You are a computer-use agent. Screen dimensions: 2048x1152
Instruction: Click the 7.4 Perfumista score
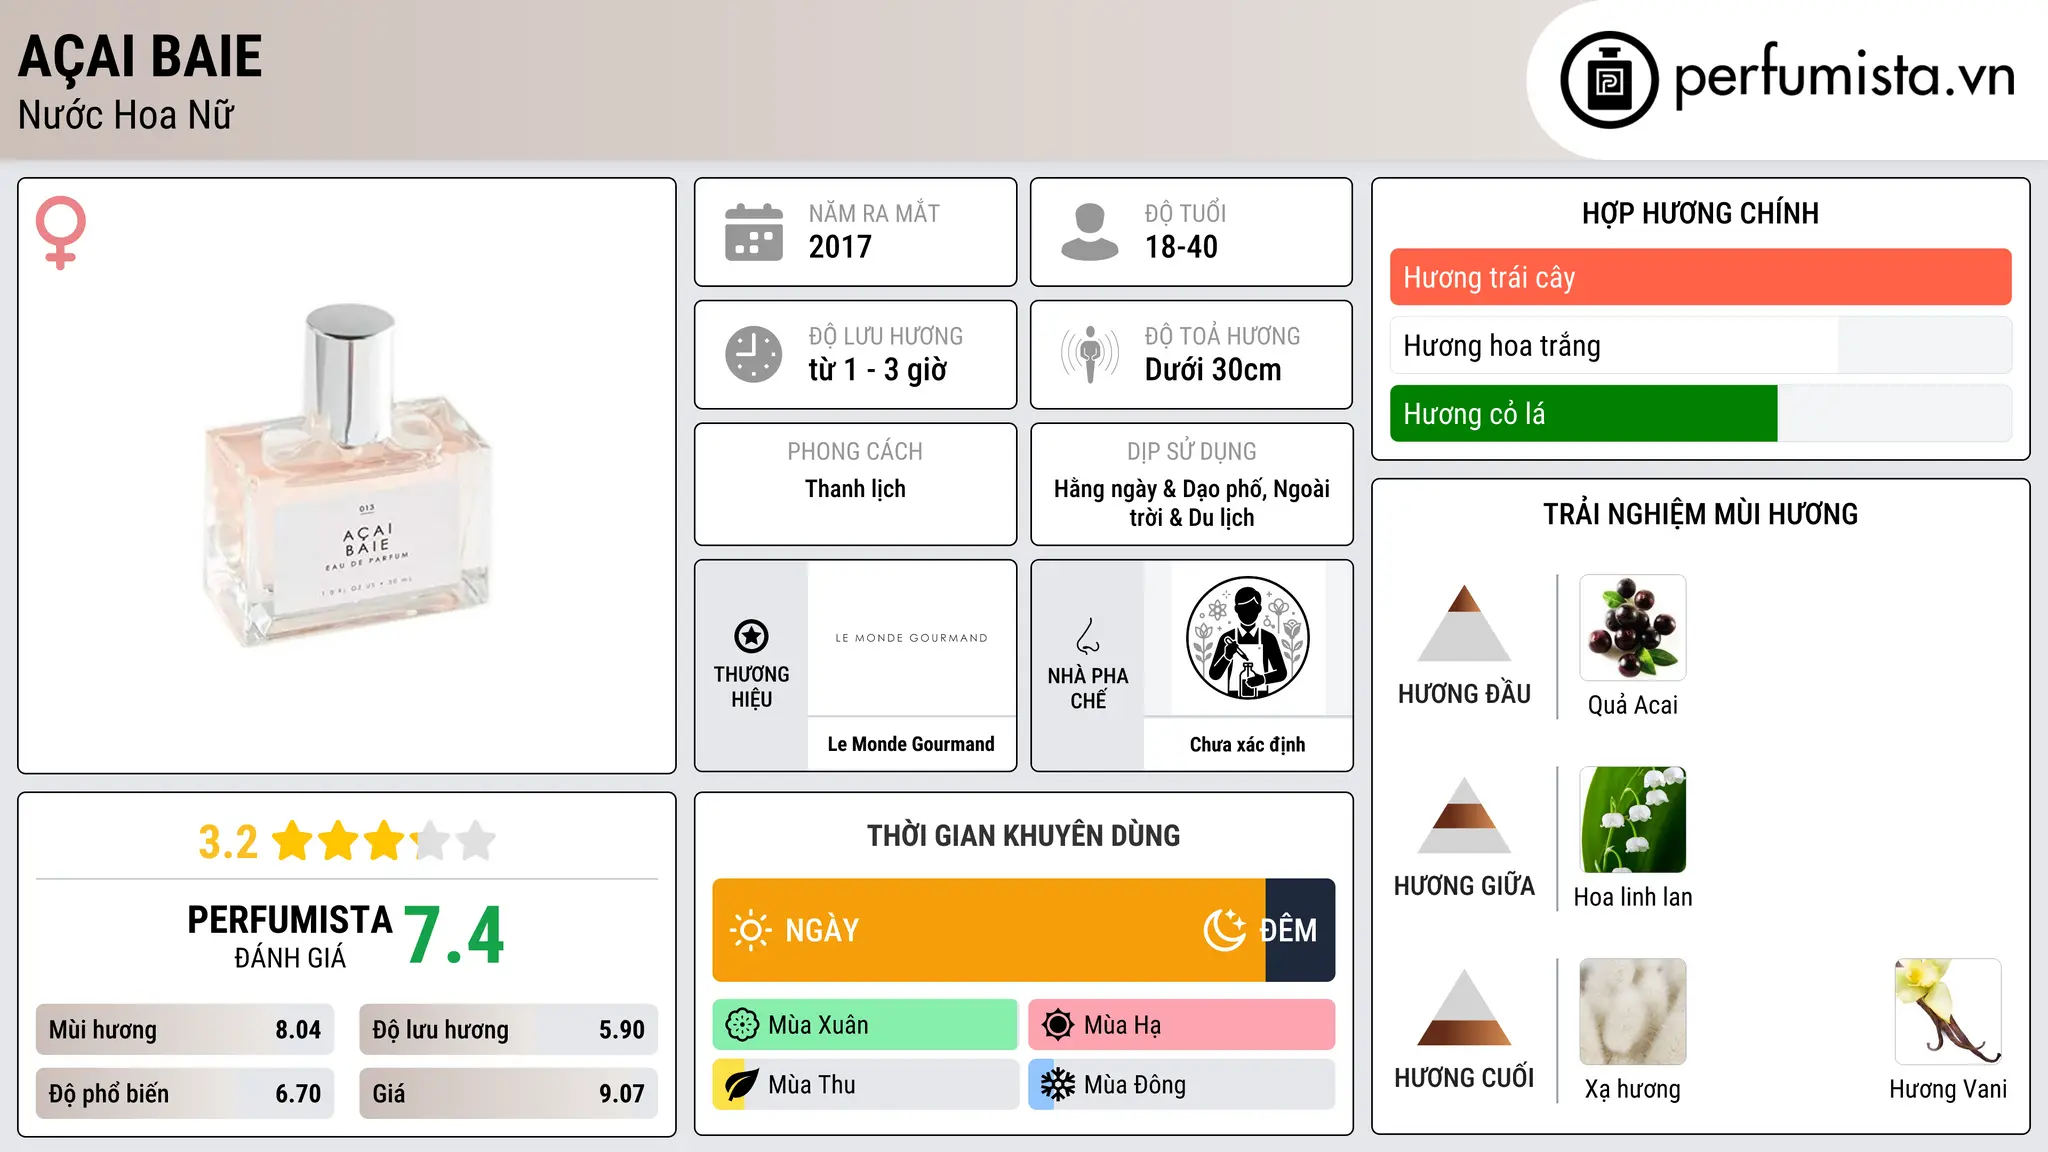(455, 935)
